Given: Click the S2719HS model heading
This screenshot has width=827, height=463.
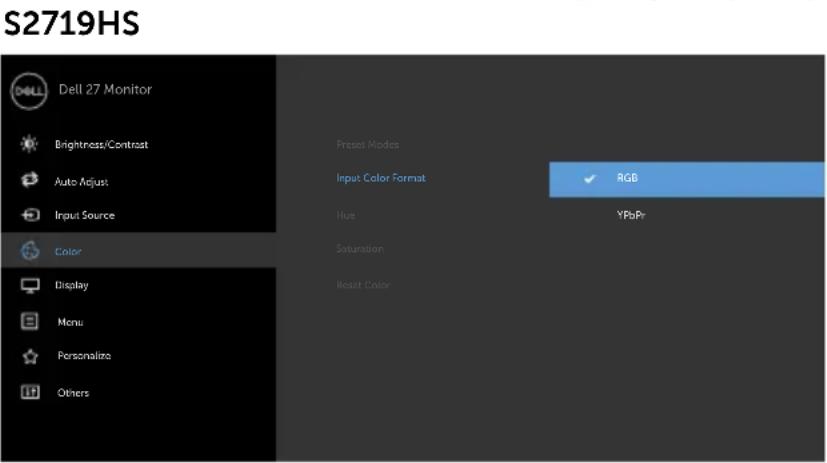Looking at the screenshot, I should tap(72, 23).
